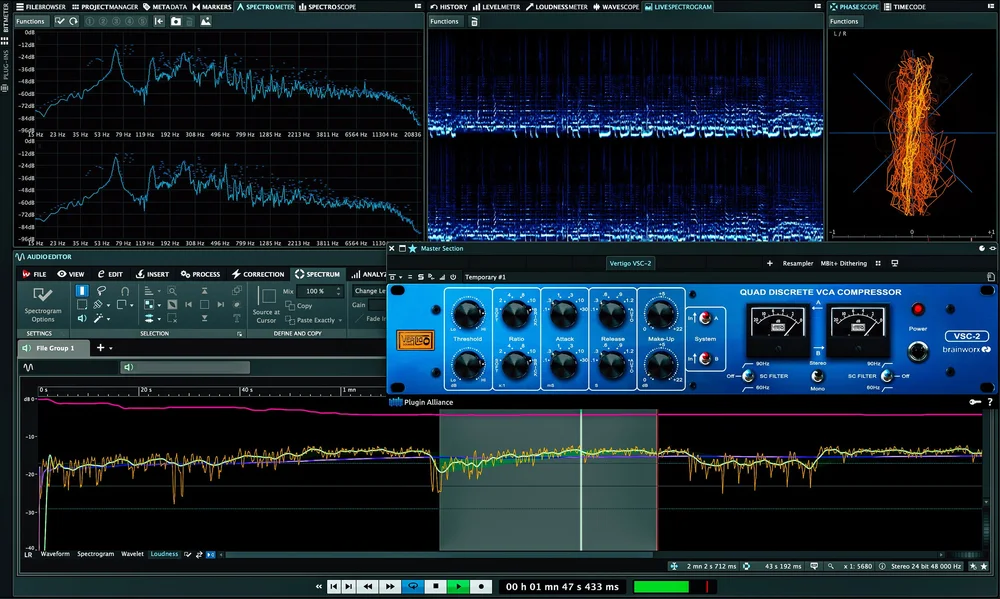The height and width of the screenshot is (599, 1000).
Task: Toggle the right SC FILTER switch
Action: point(886,376)
